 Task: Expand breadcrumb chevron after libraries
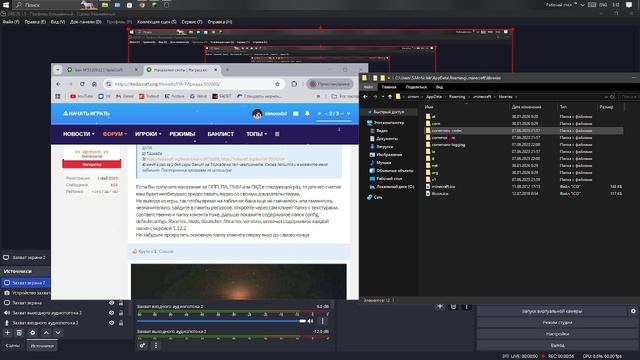click(x=516, y=97)
